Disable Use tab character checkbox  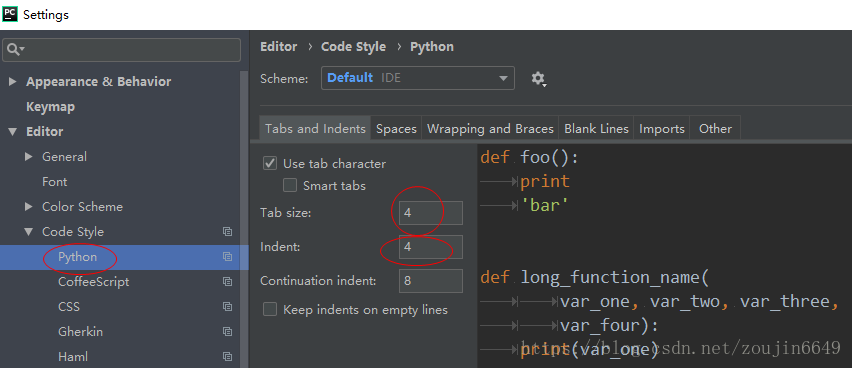[x=270, y=163]
